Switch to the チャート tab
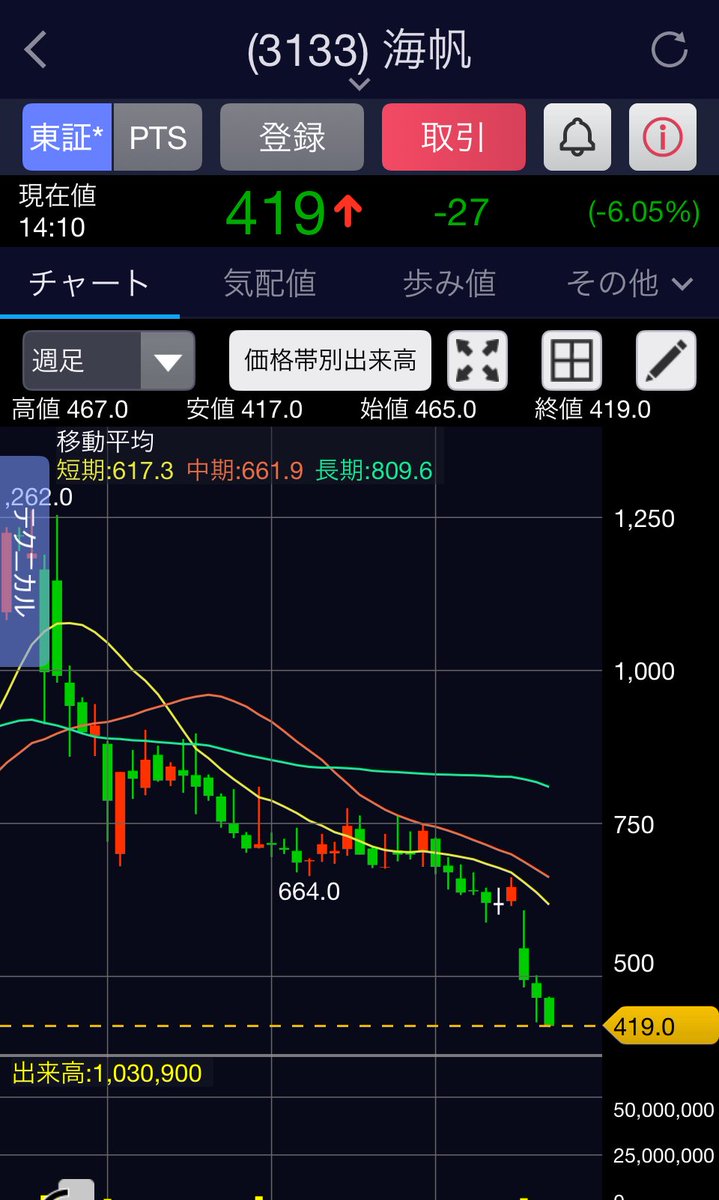Image resolution: width=719 pixels, height=1200 pixels. click(x=90, y=284)
